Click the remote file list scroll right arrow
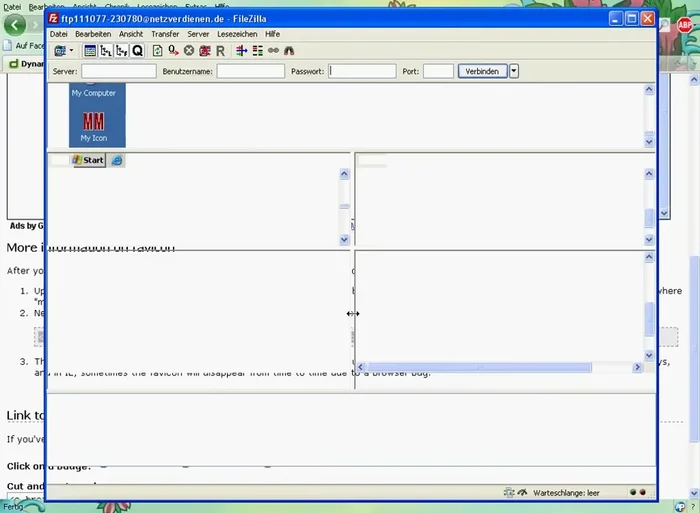700x513 pixels. 638,367
